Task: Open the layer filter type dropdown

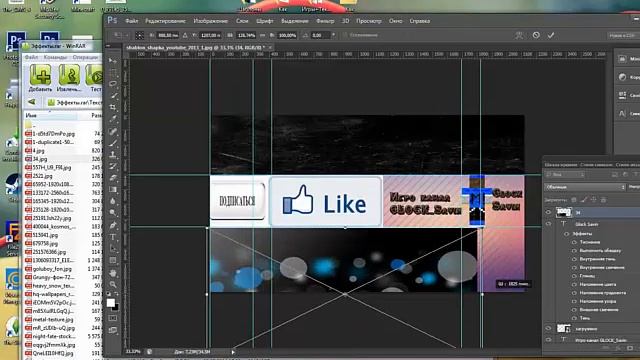Action: [x=565, y=175]
